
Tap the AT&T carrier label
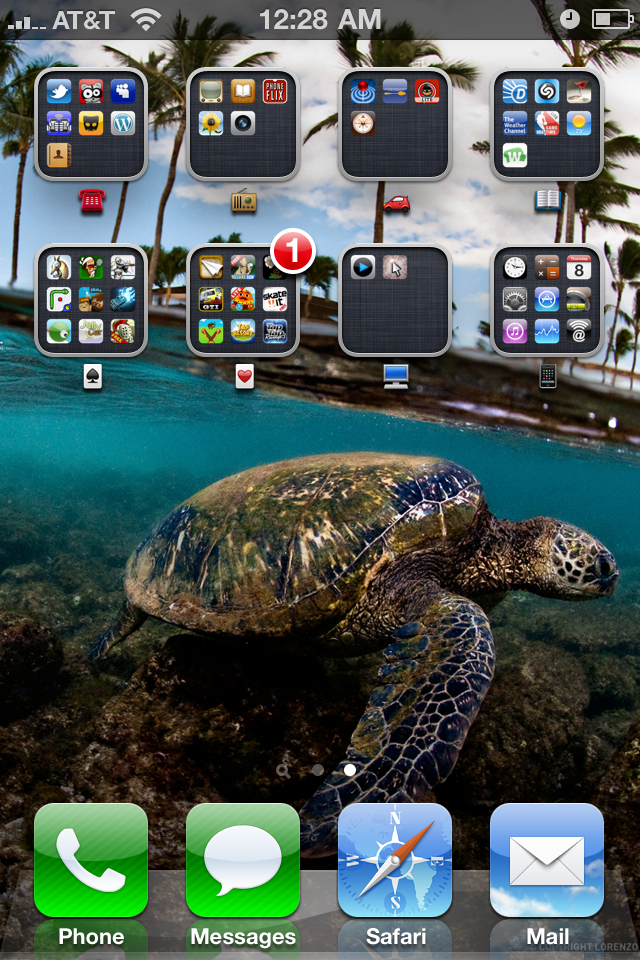[x=83, y=20]
